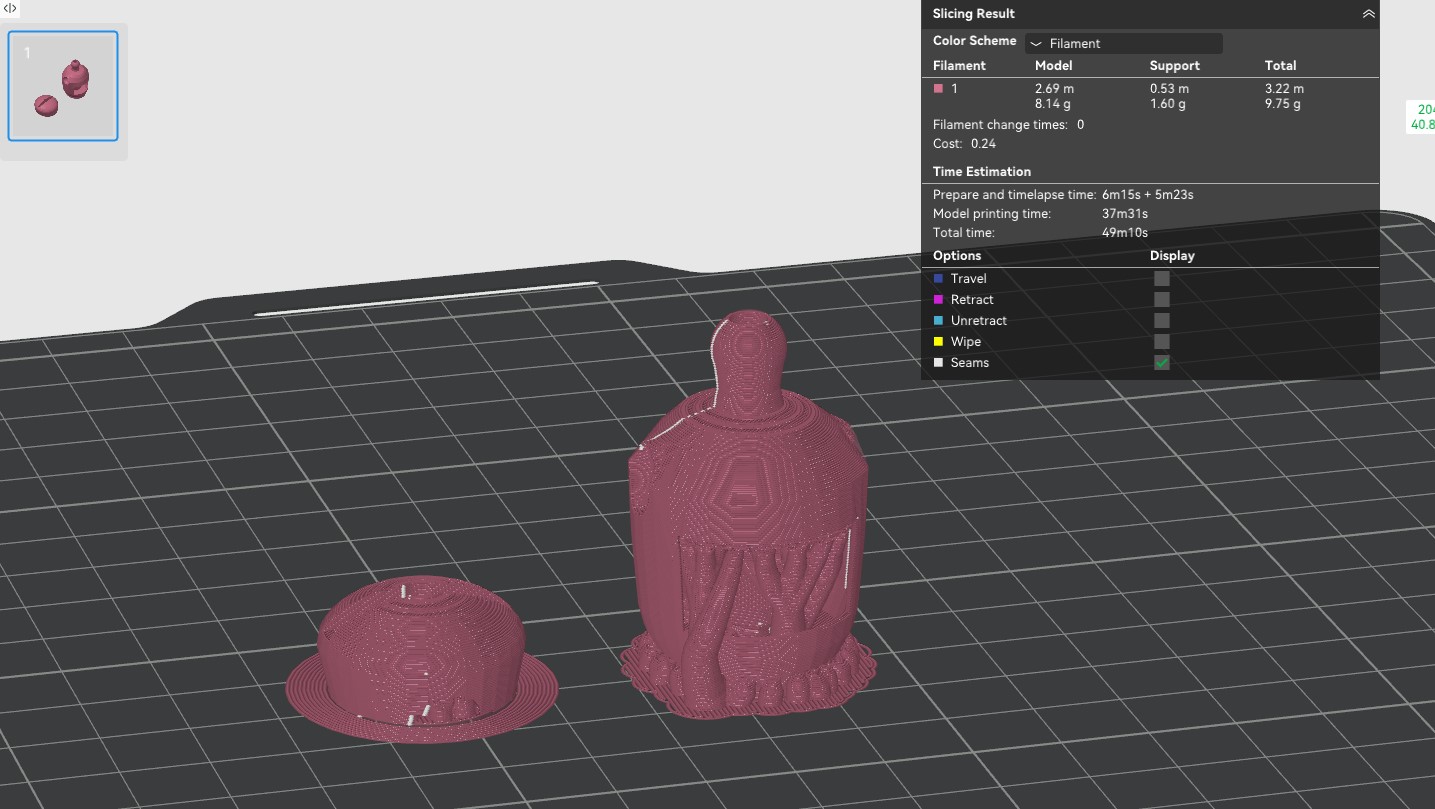Click the dome cap model in viewport
The height and width of the screenshot is (809, 1435).
(x=421, y=658)
